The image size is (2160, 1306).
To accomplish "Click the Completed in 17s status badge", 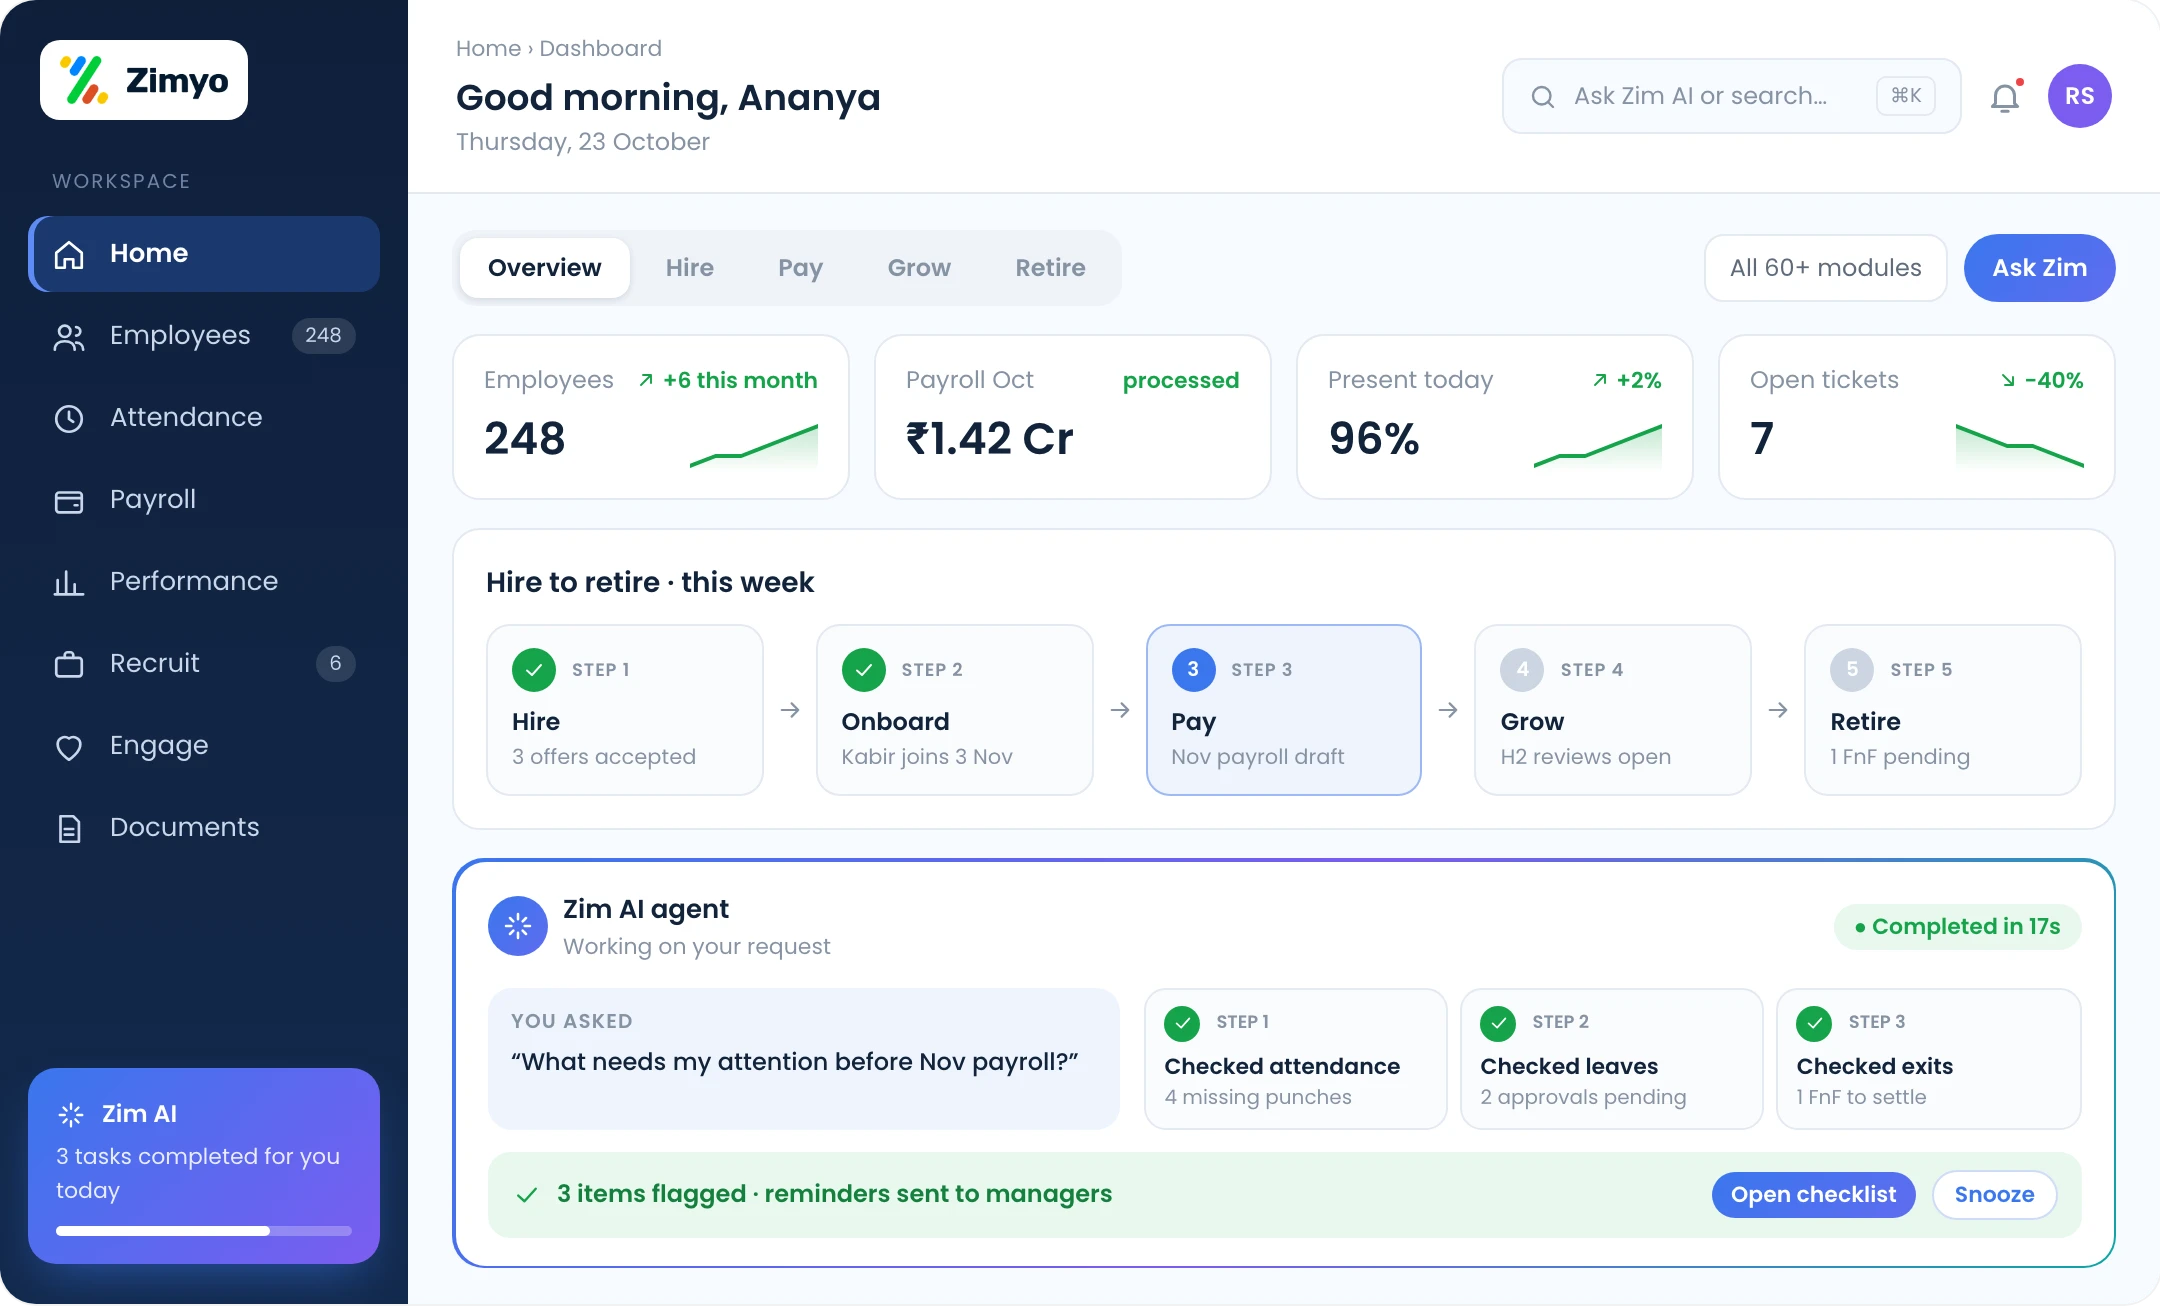I will coord(1958,927).
